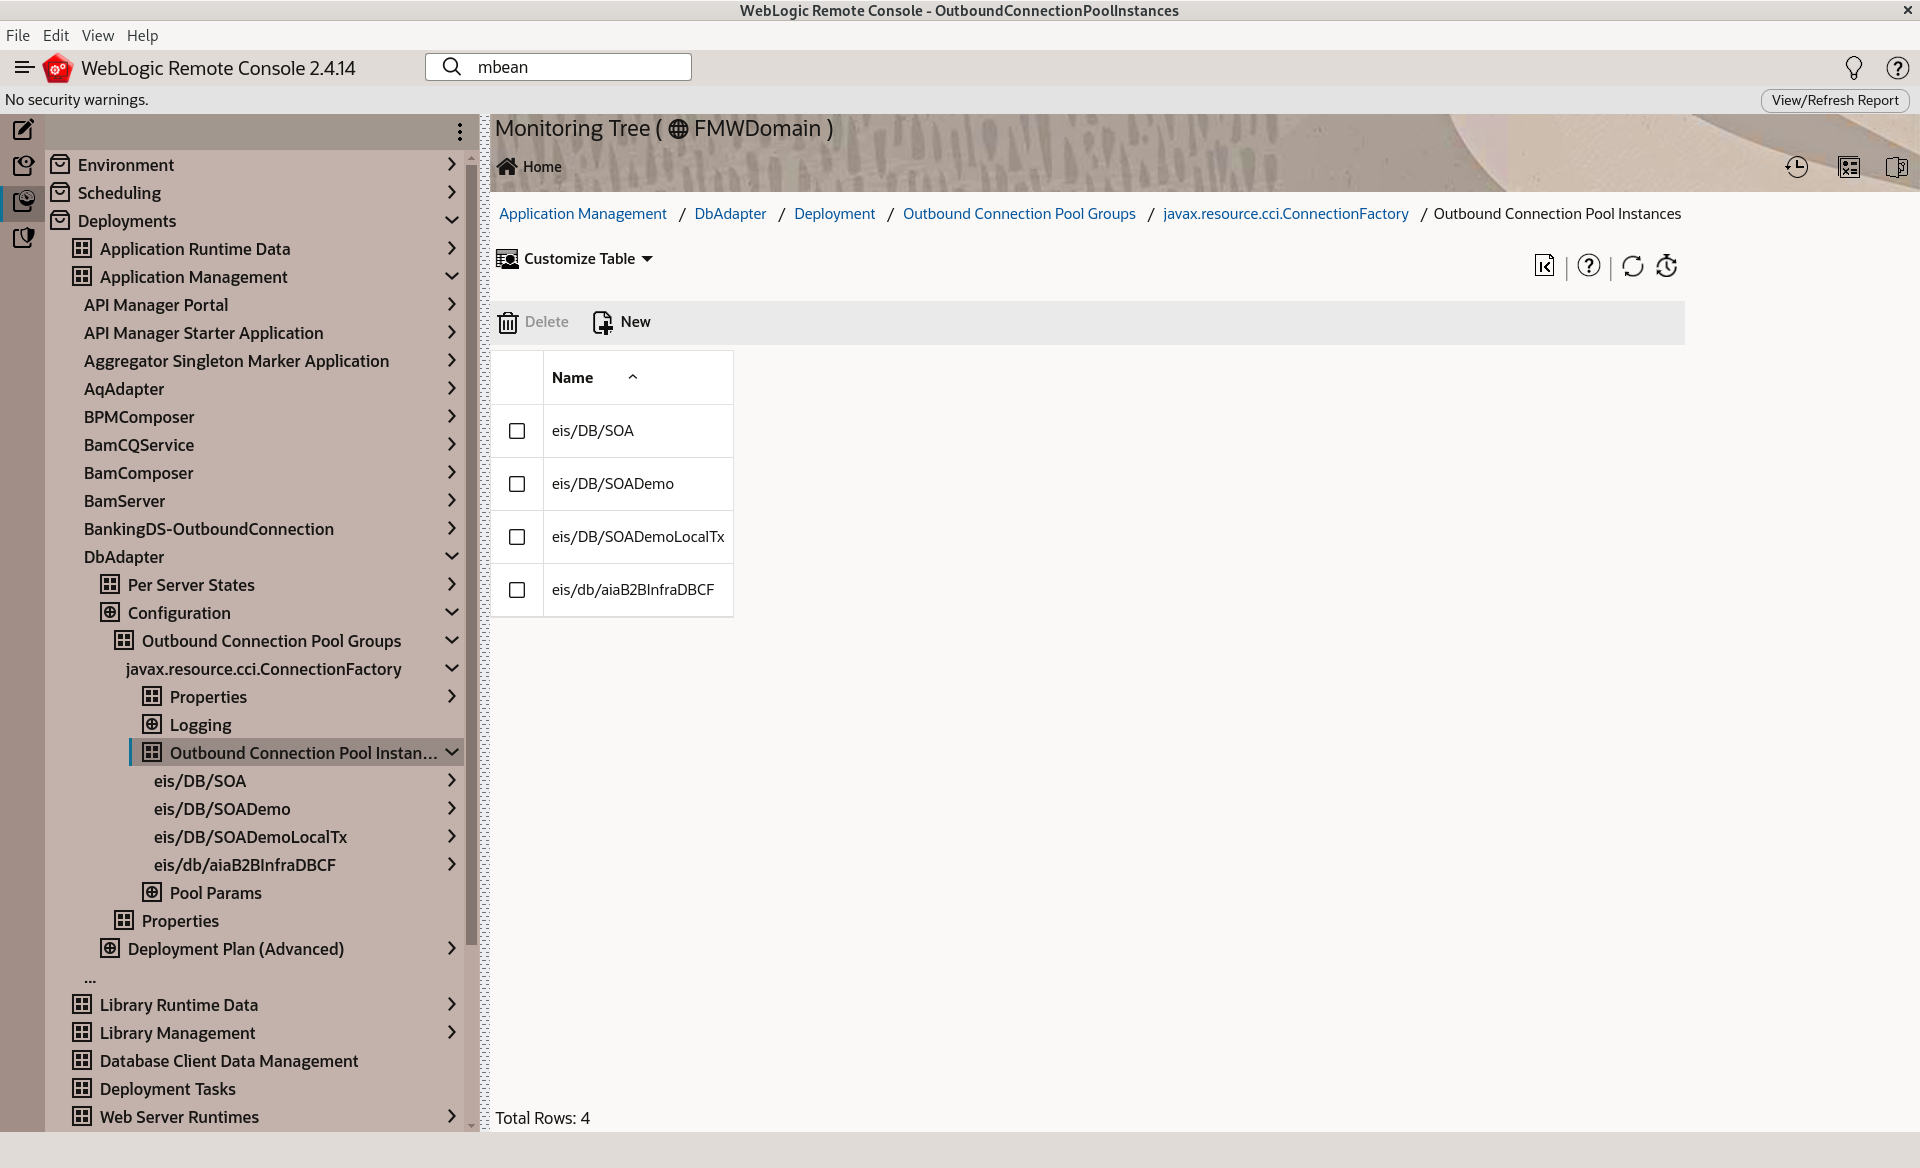This screenshot has width=1920, height=1168.
Task: Click the reload table icon
Action: pos(1632,266)
